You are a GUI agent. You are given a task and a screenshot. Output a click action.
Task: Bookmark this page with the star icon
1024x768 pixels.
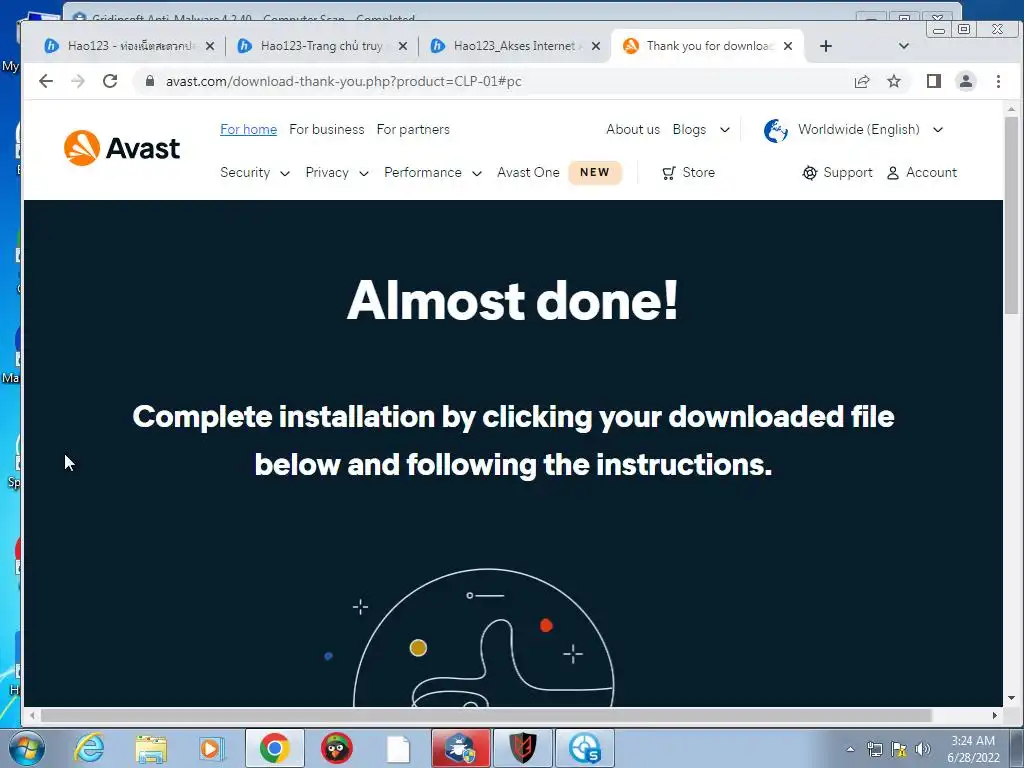click(x=893, y=81)
